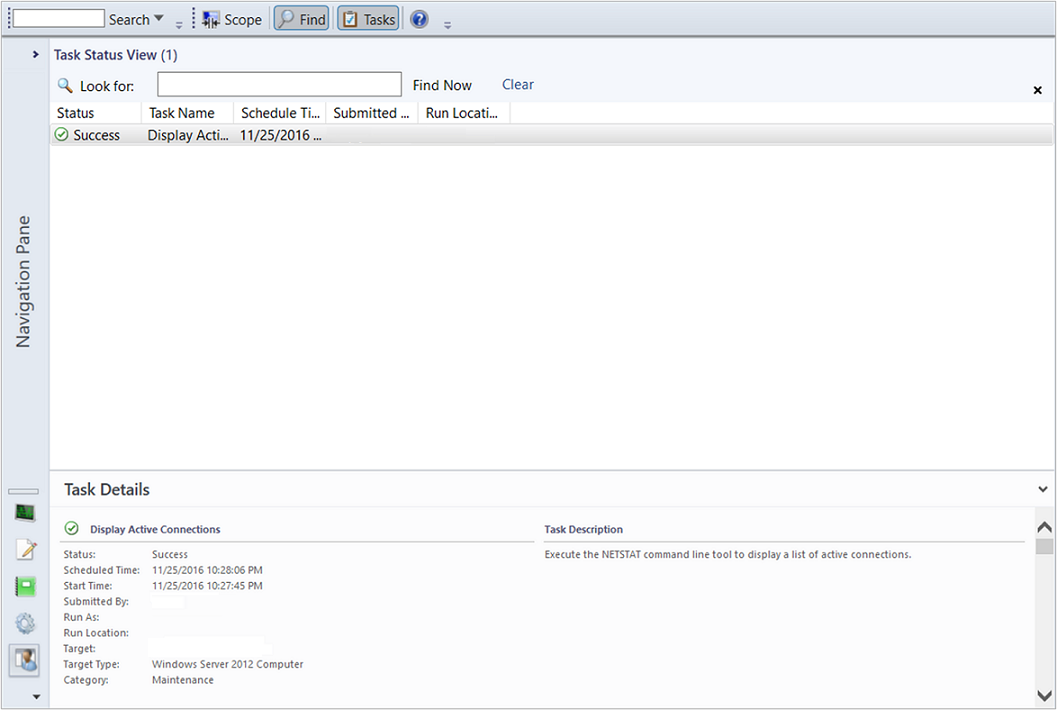
Task: Open My Workspace person icon
Action: (x=25, y=660)
